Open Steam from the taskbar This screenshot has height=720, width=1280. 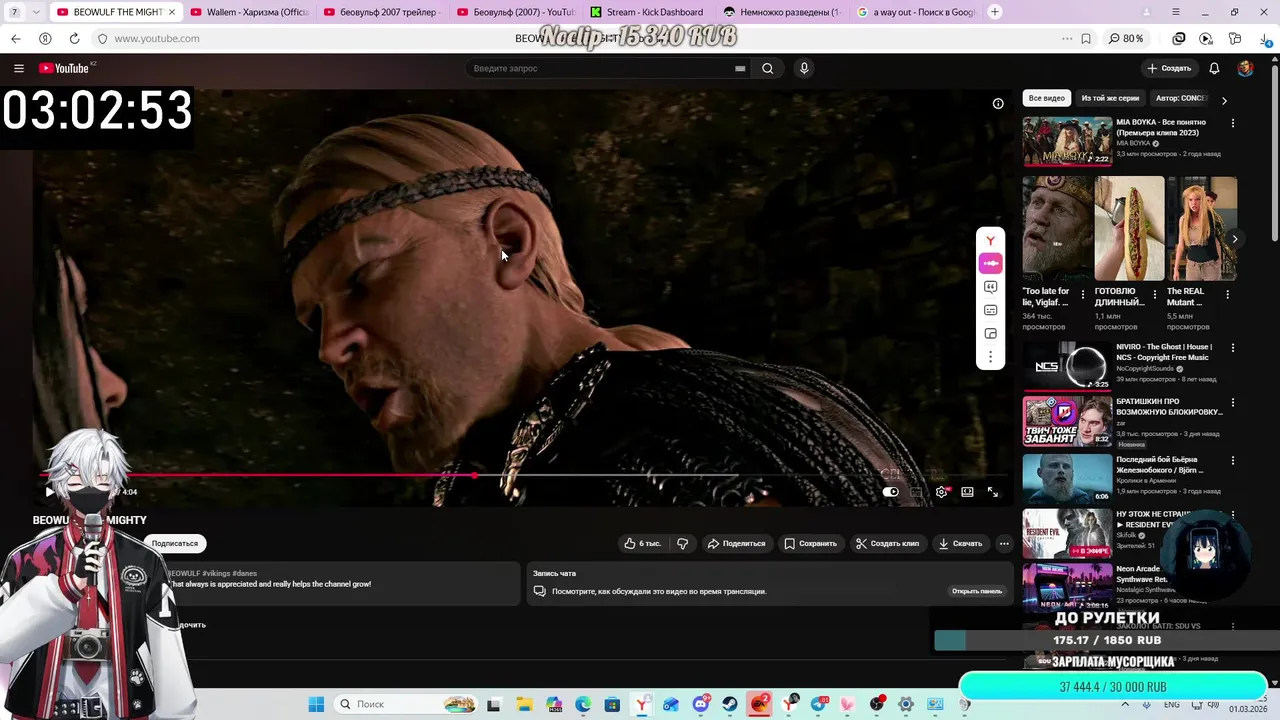(729, 704)
